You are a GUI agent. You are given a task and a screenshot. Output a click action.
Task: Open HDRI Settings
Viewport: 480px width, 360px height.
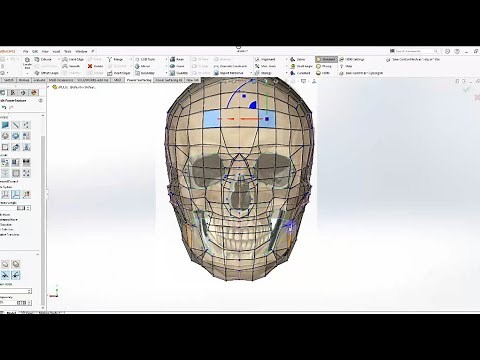(352, 59)
